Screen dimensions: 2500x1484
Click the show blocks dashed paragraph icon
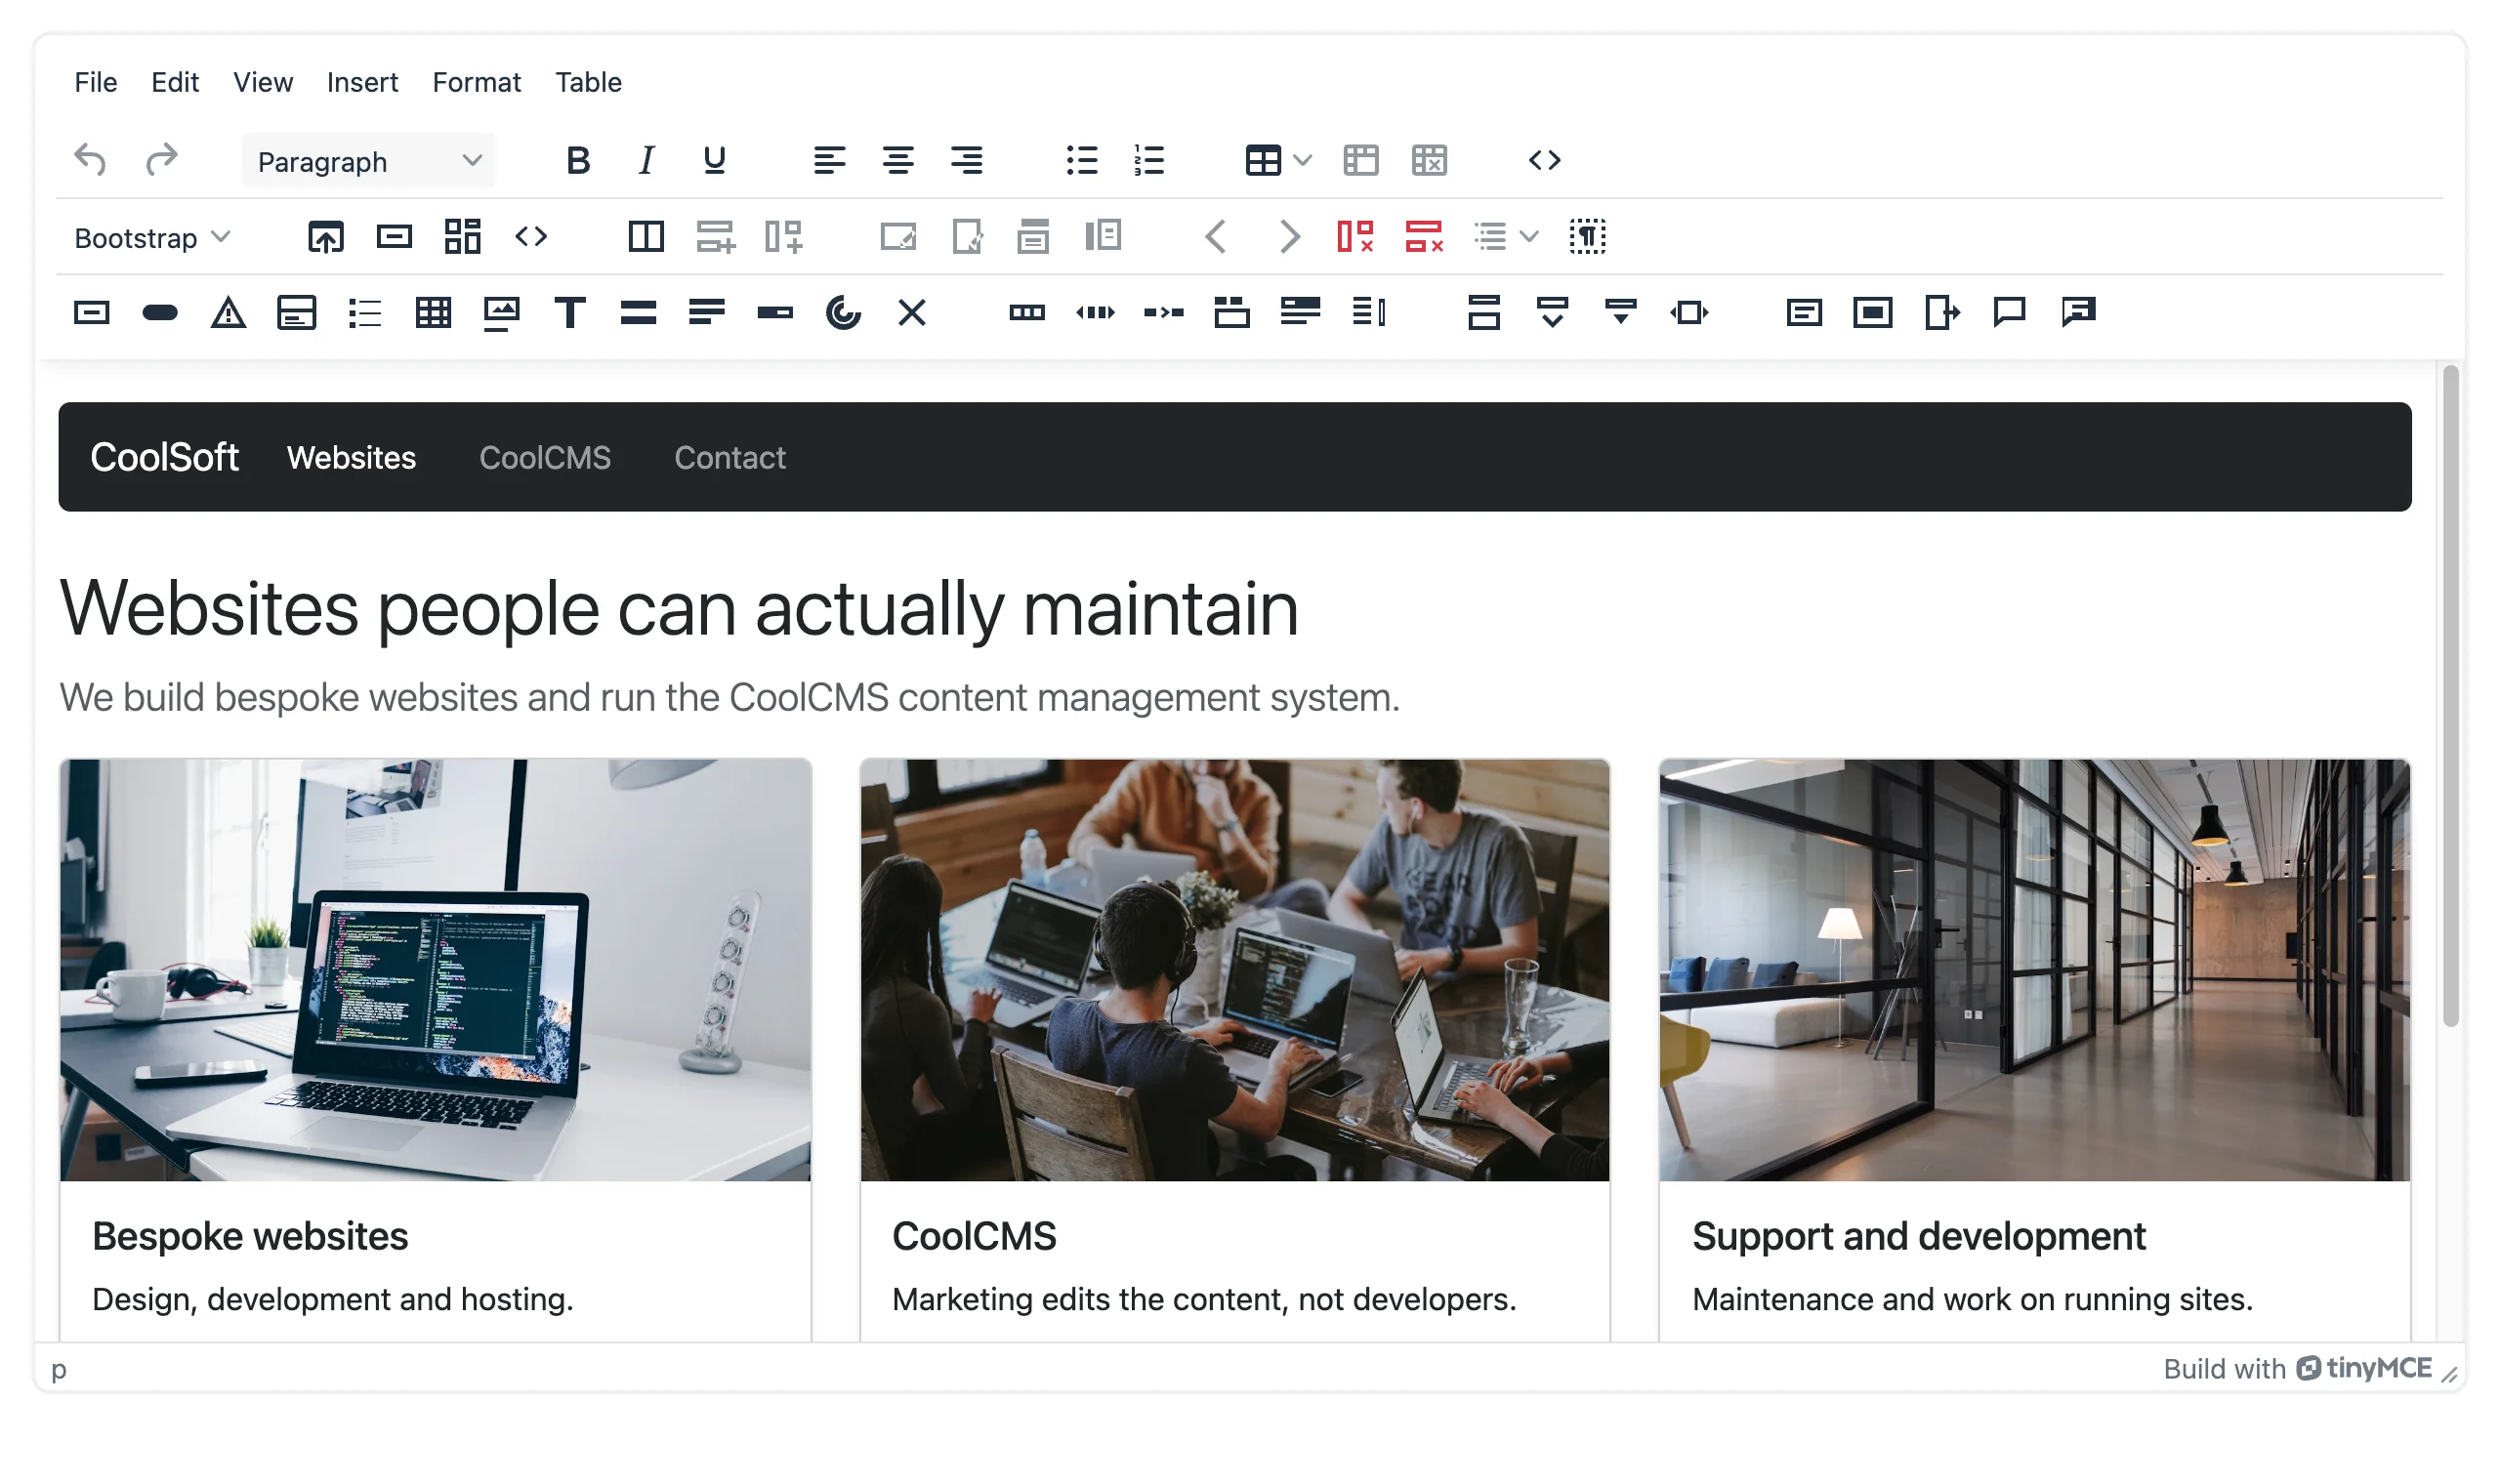(x=1587, y=237)
